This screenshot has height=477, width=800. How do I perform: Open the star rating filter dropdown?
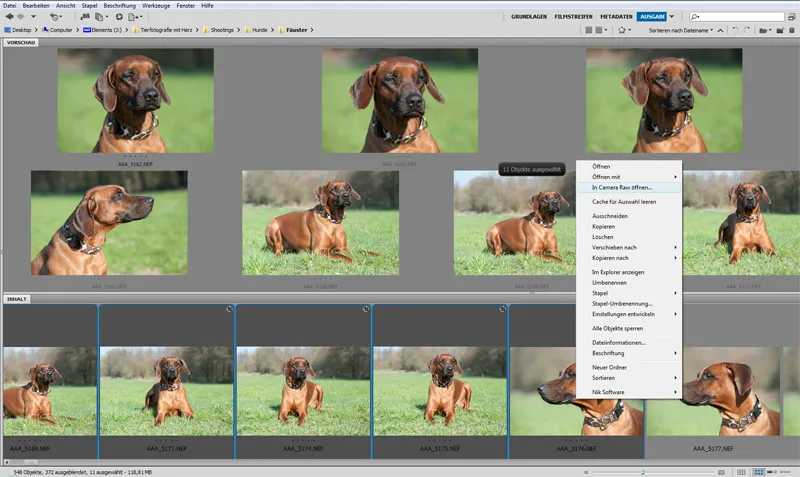pyautogui.click(x=624, y=30)
